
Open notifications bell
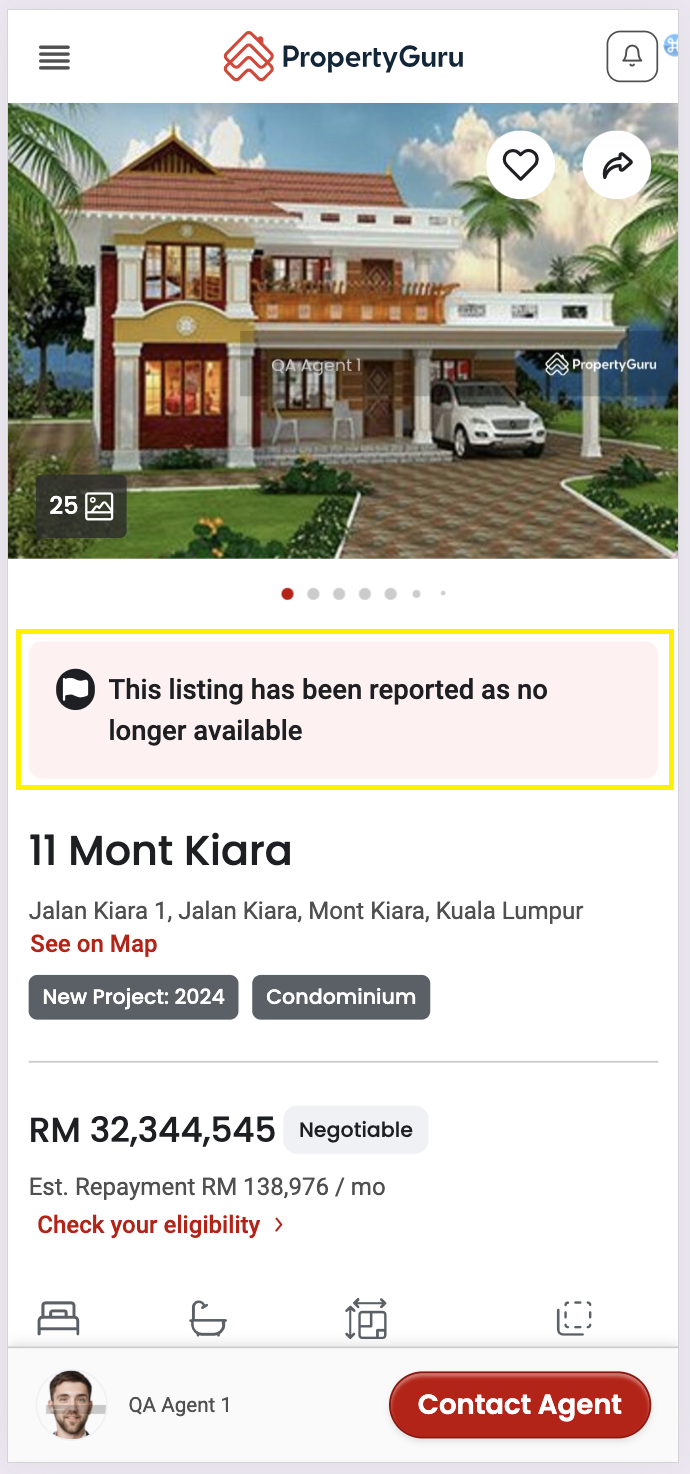tap(632, 56)
